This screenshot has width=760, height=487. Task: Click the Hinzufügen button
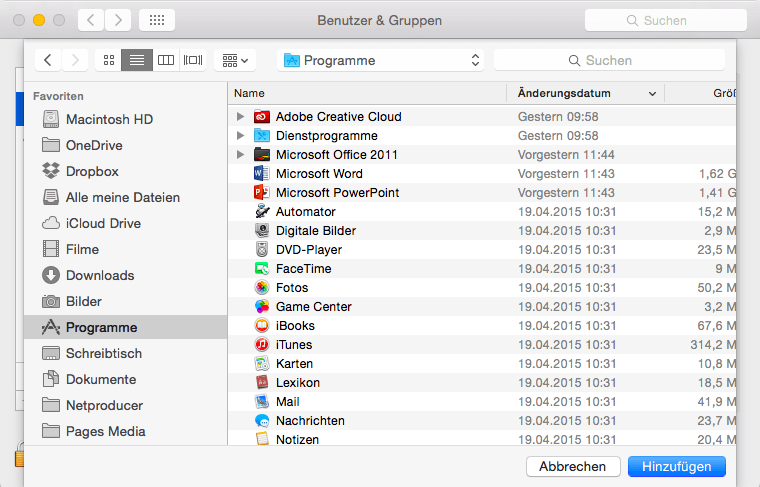[x=676, y=466]
